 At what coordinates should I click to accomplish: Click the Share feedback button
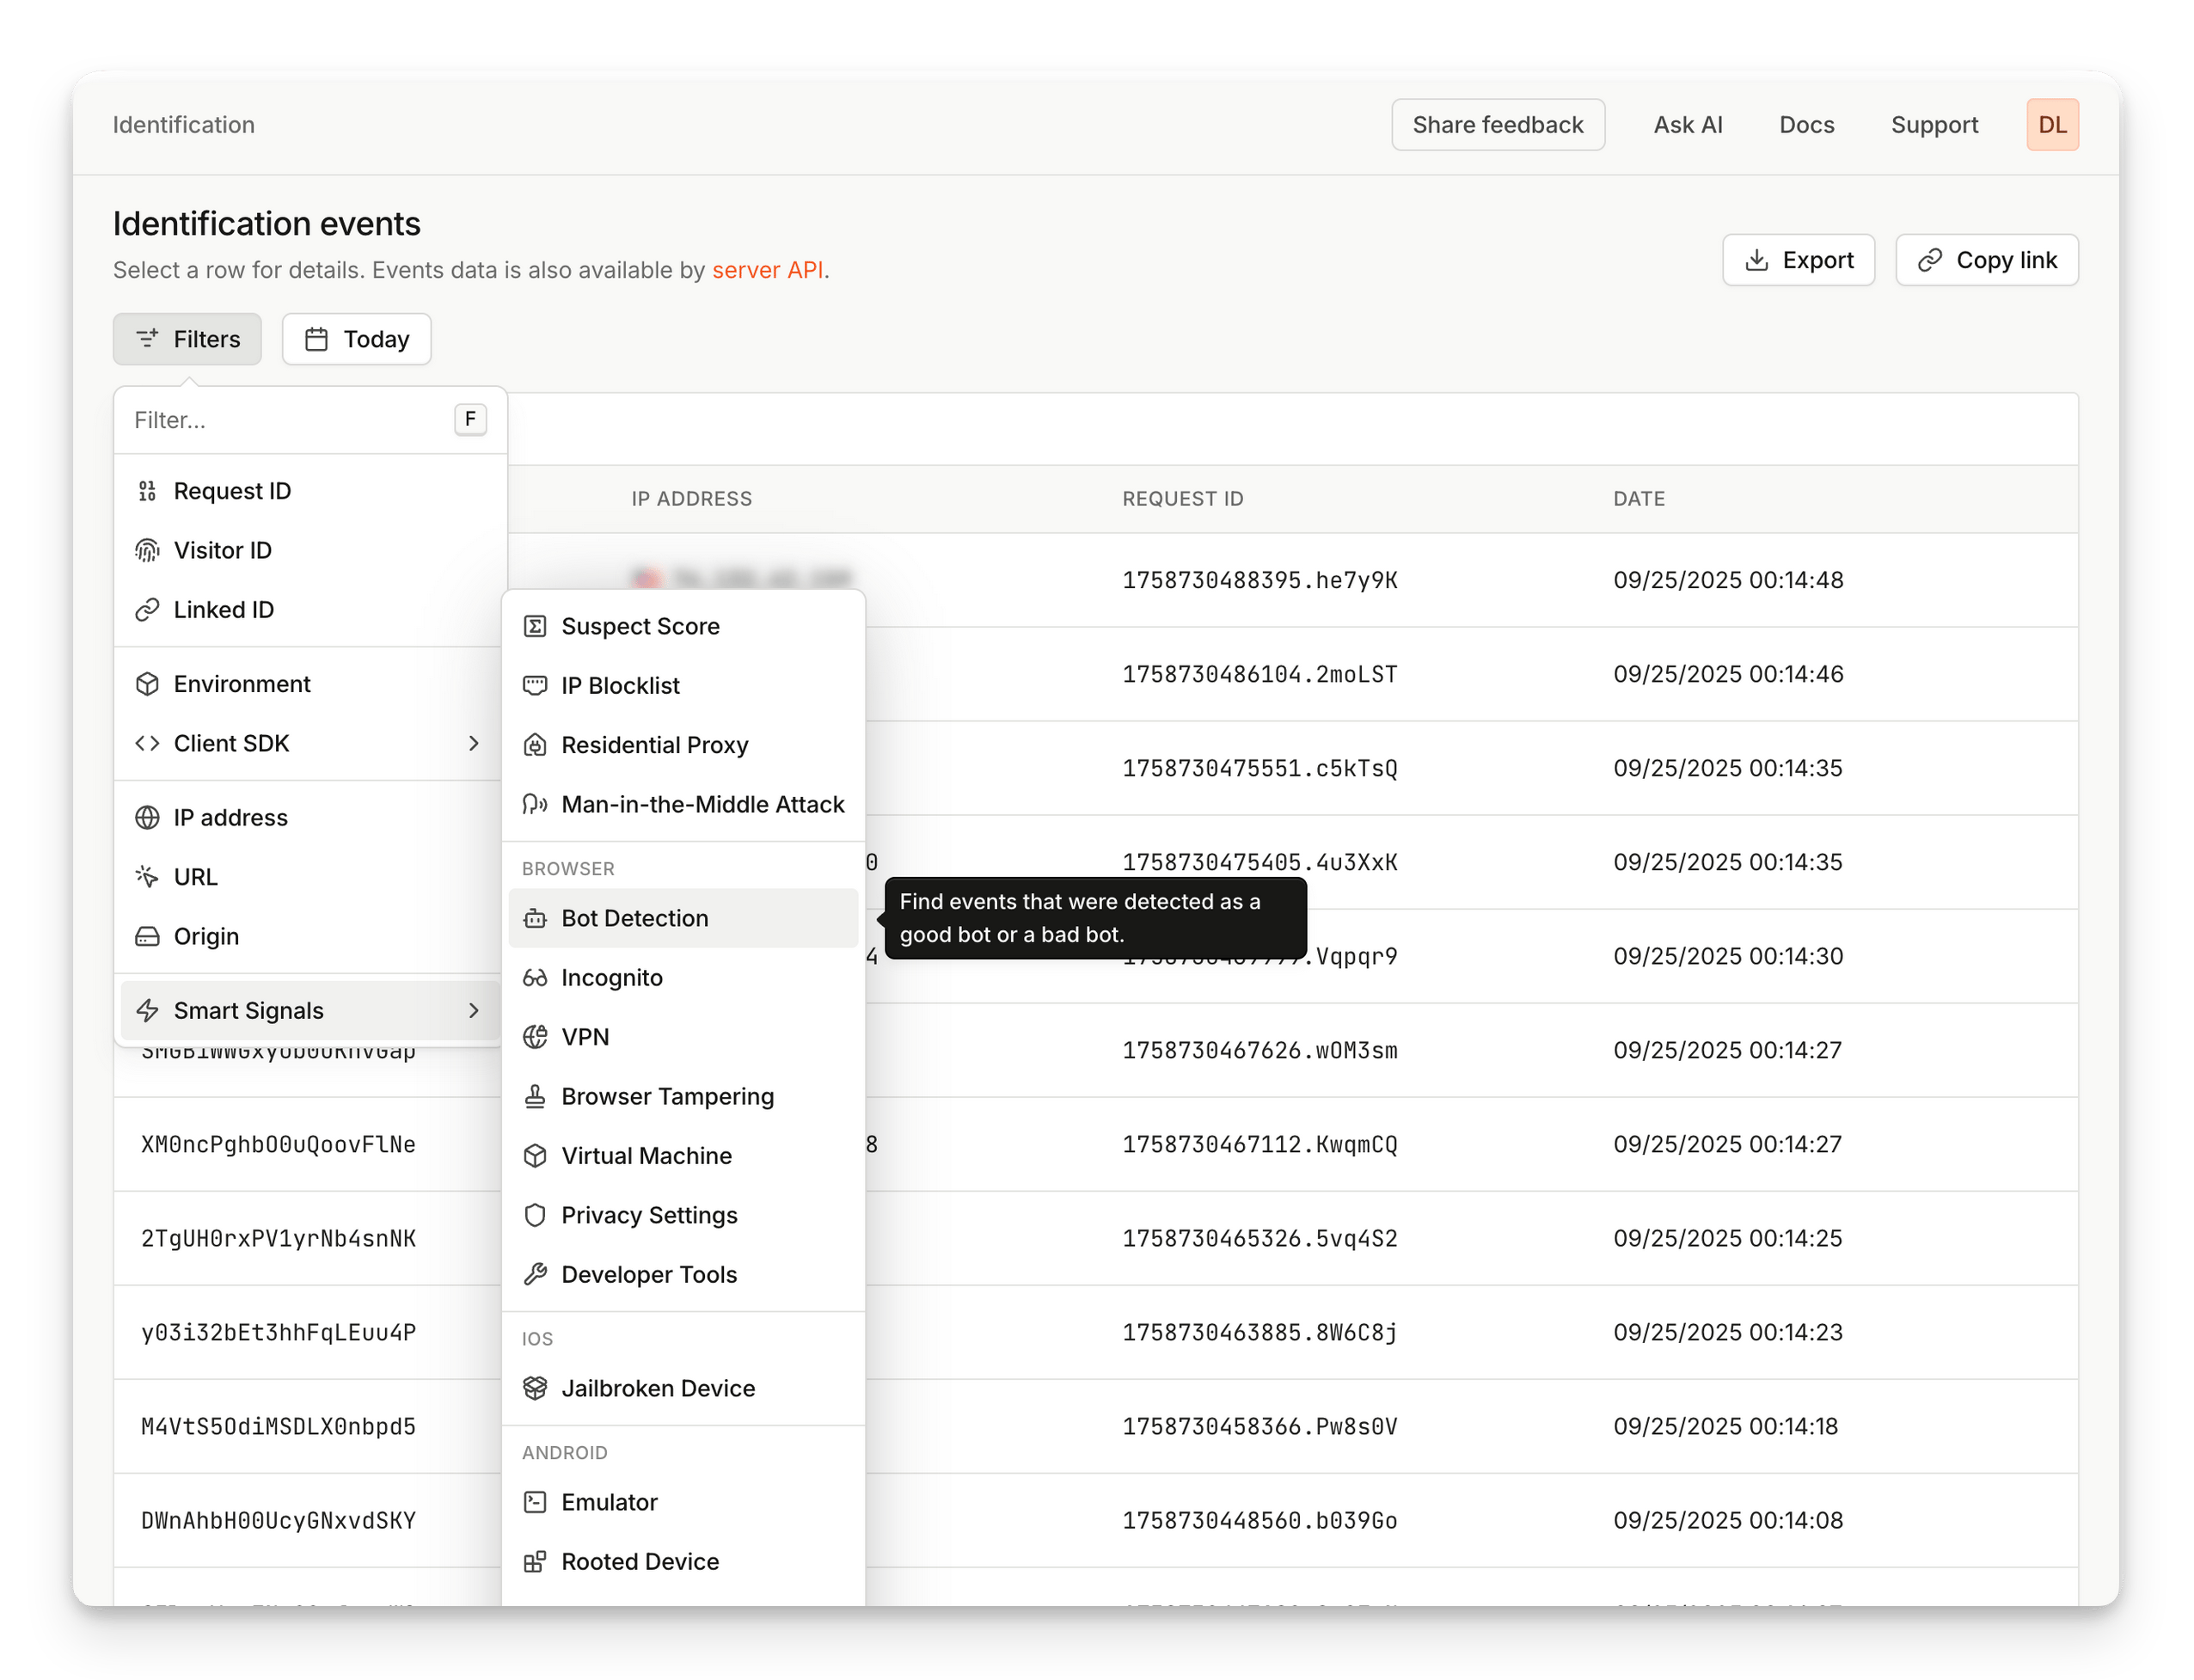[1497, 125]
